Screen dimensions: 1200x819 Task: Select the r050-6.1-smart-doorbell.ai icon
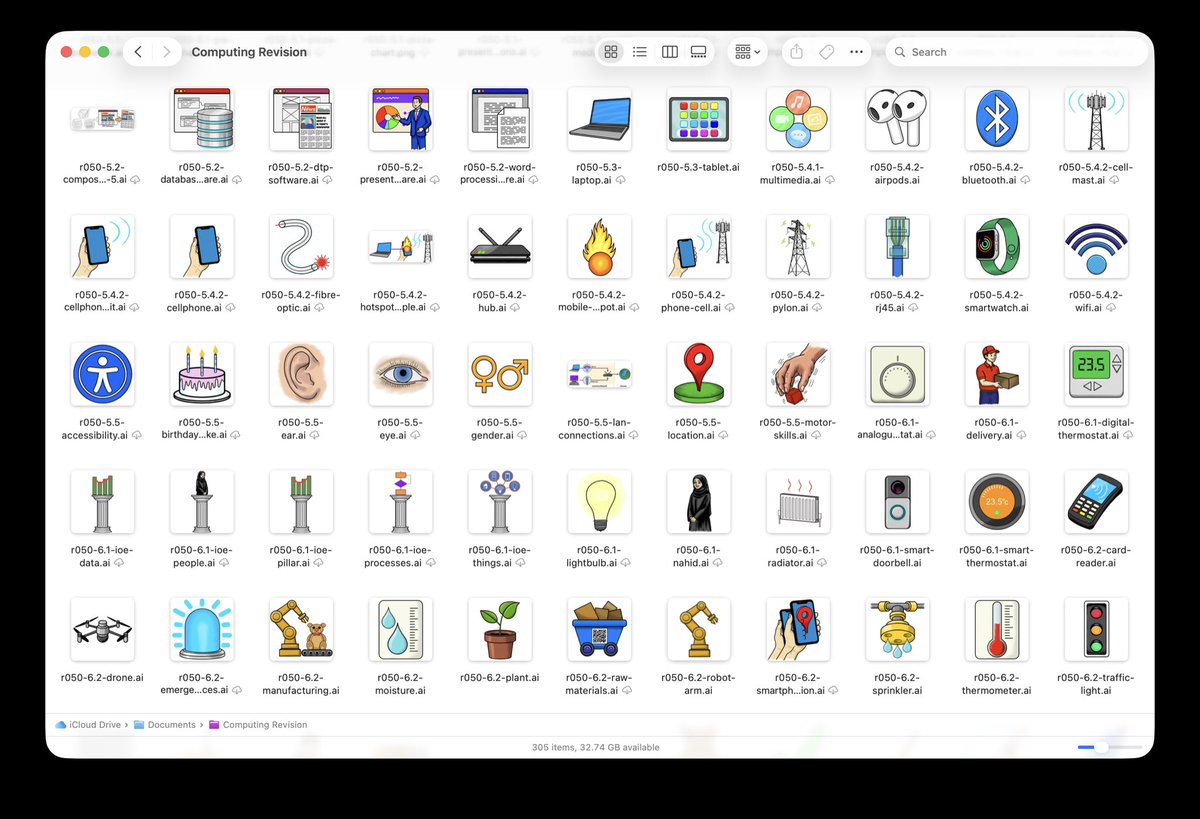[x=898, y=503]
